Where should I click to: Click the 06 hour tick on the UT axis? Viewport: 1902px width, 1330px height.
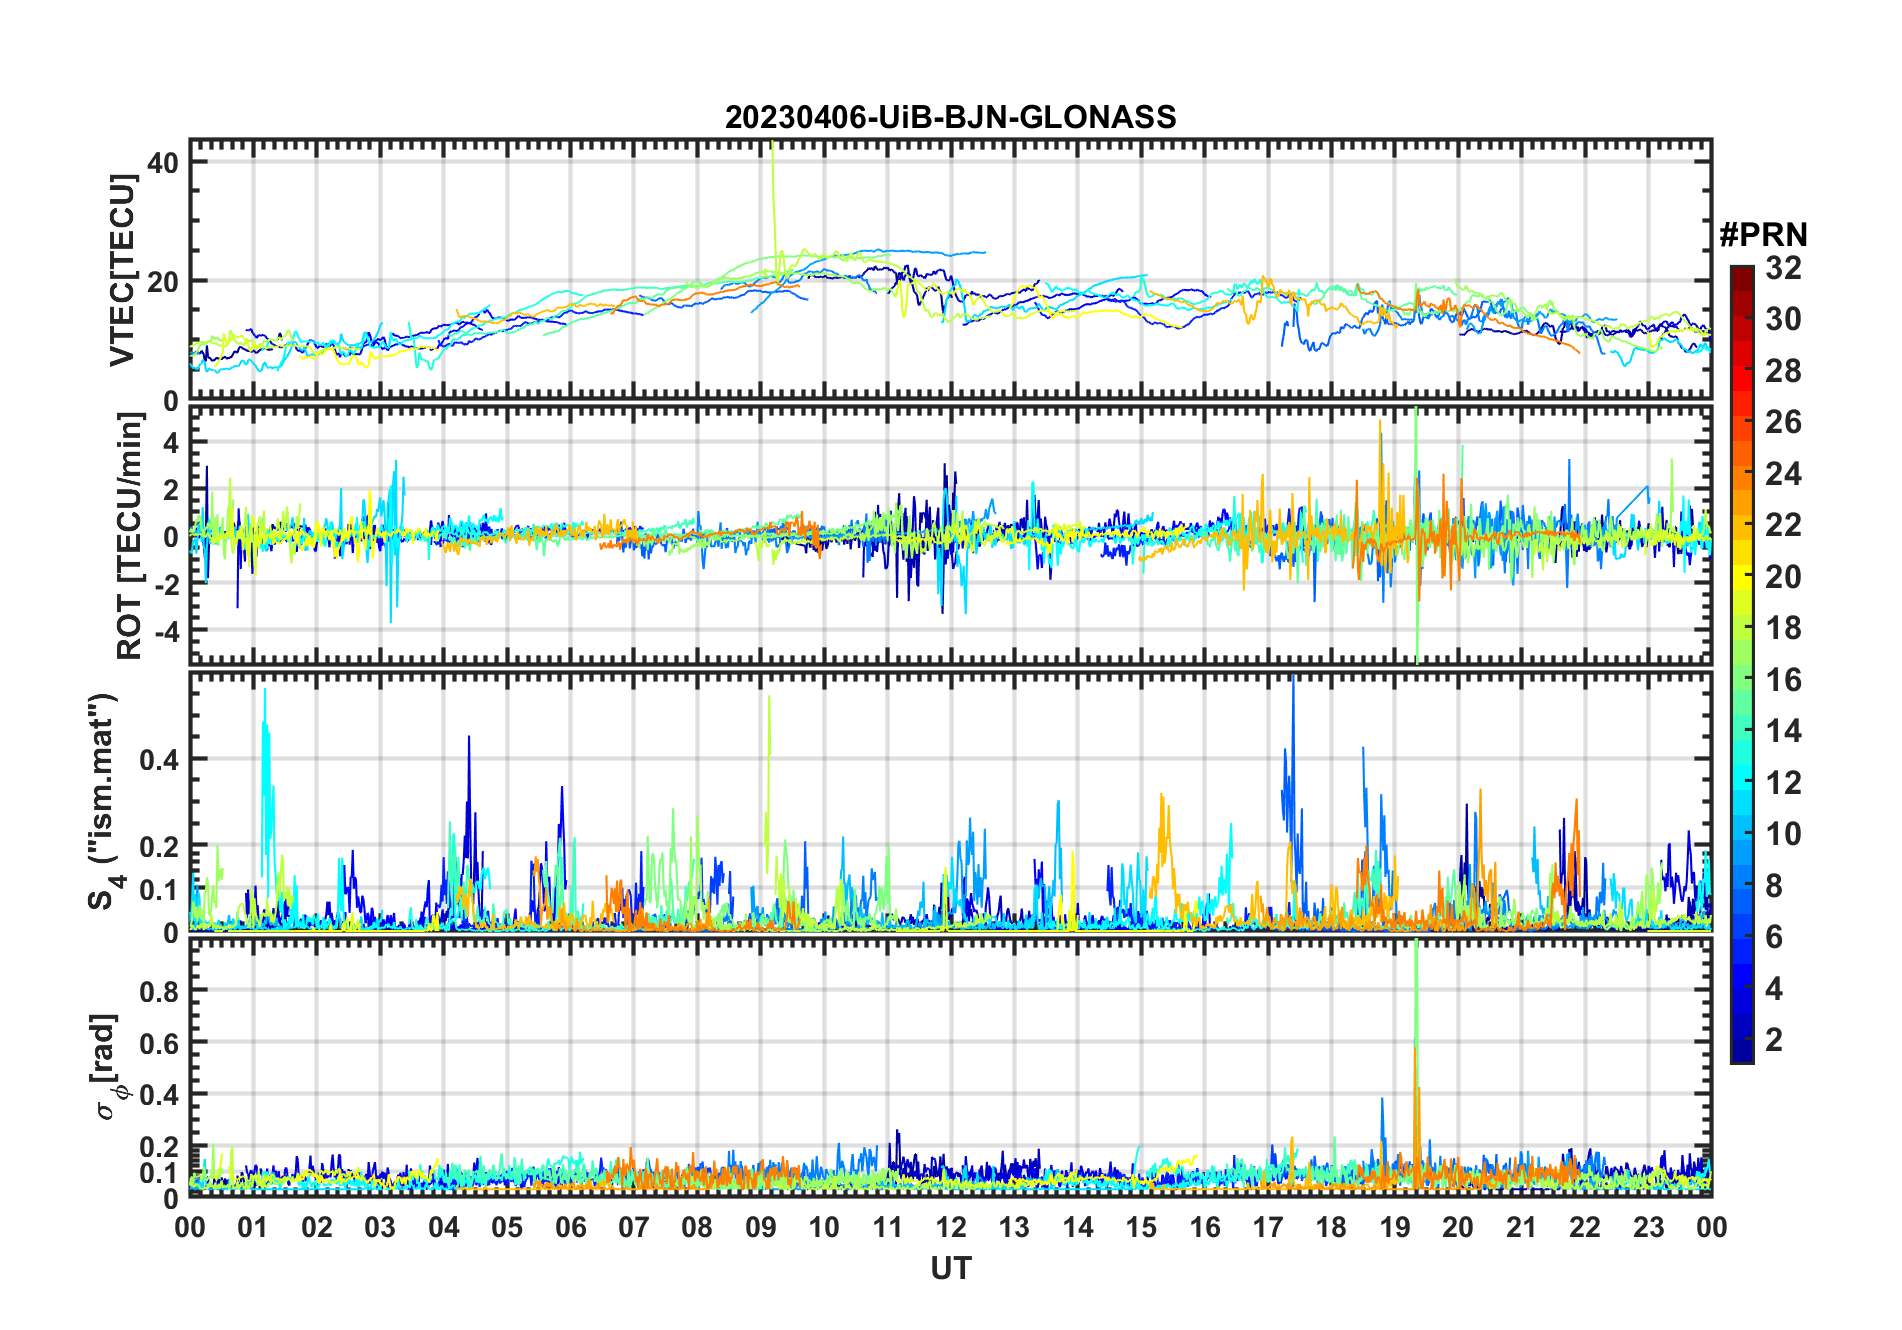(x=570, y=1227)
